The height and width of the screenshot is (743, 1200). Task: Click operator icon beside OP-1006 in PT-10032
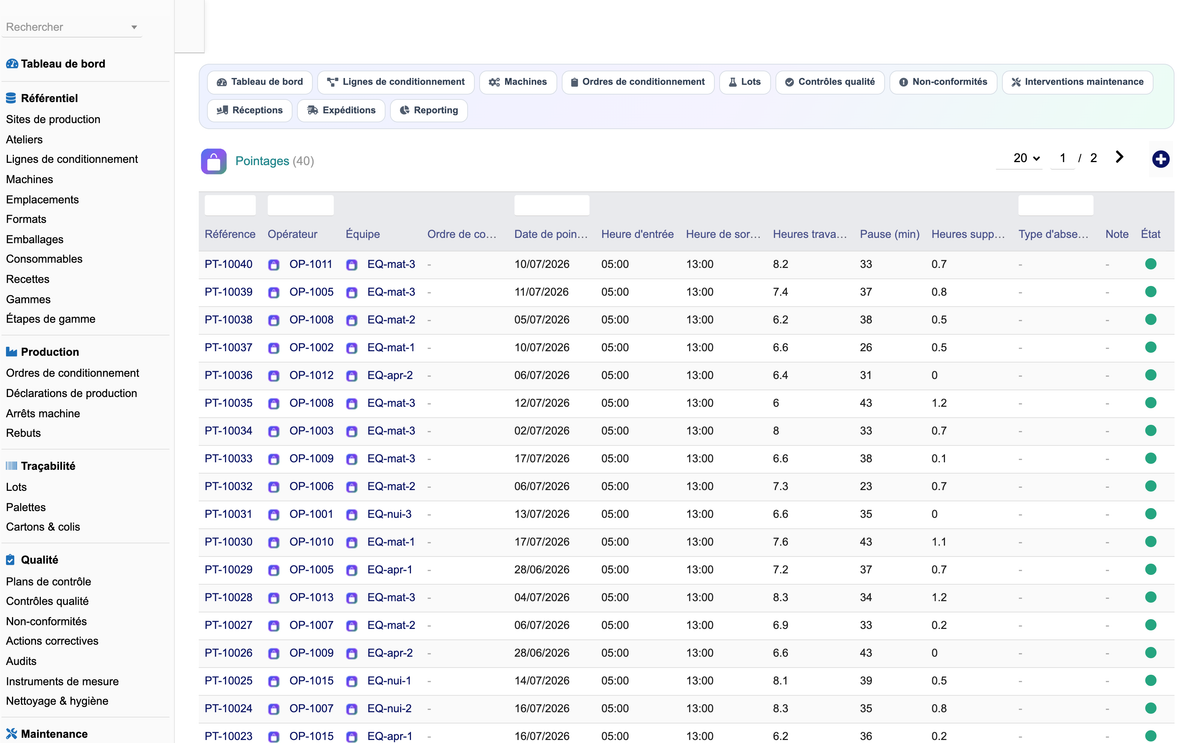pyautogui.click(x=274, y=487)
